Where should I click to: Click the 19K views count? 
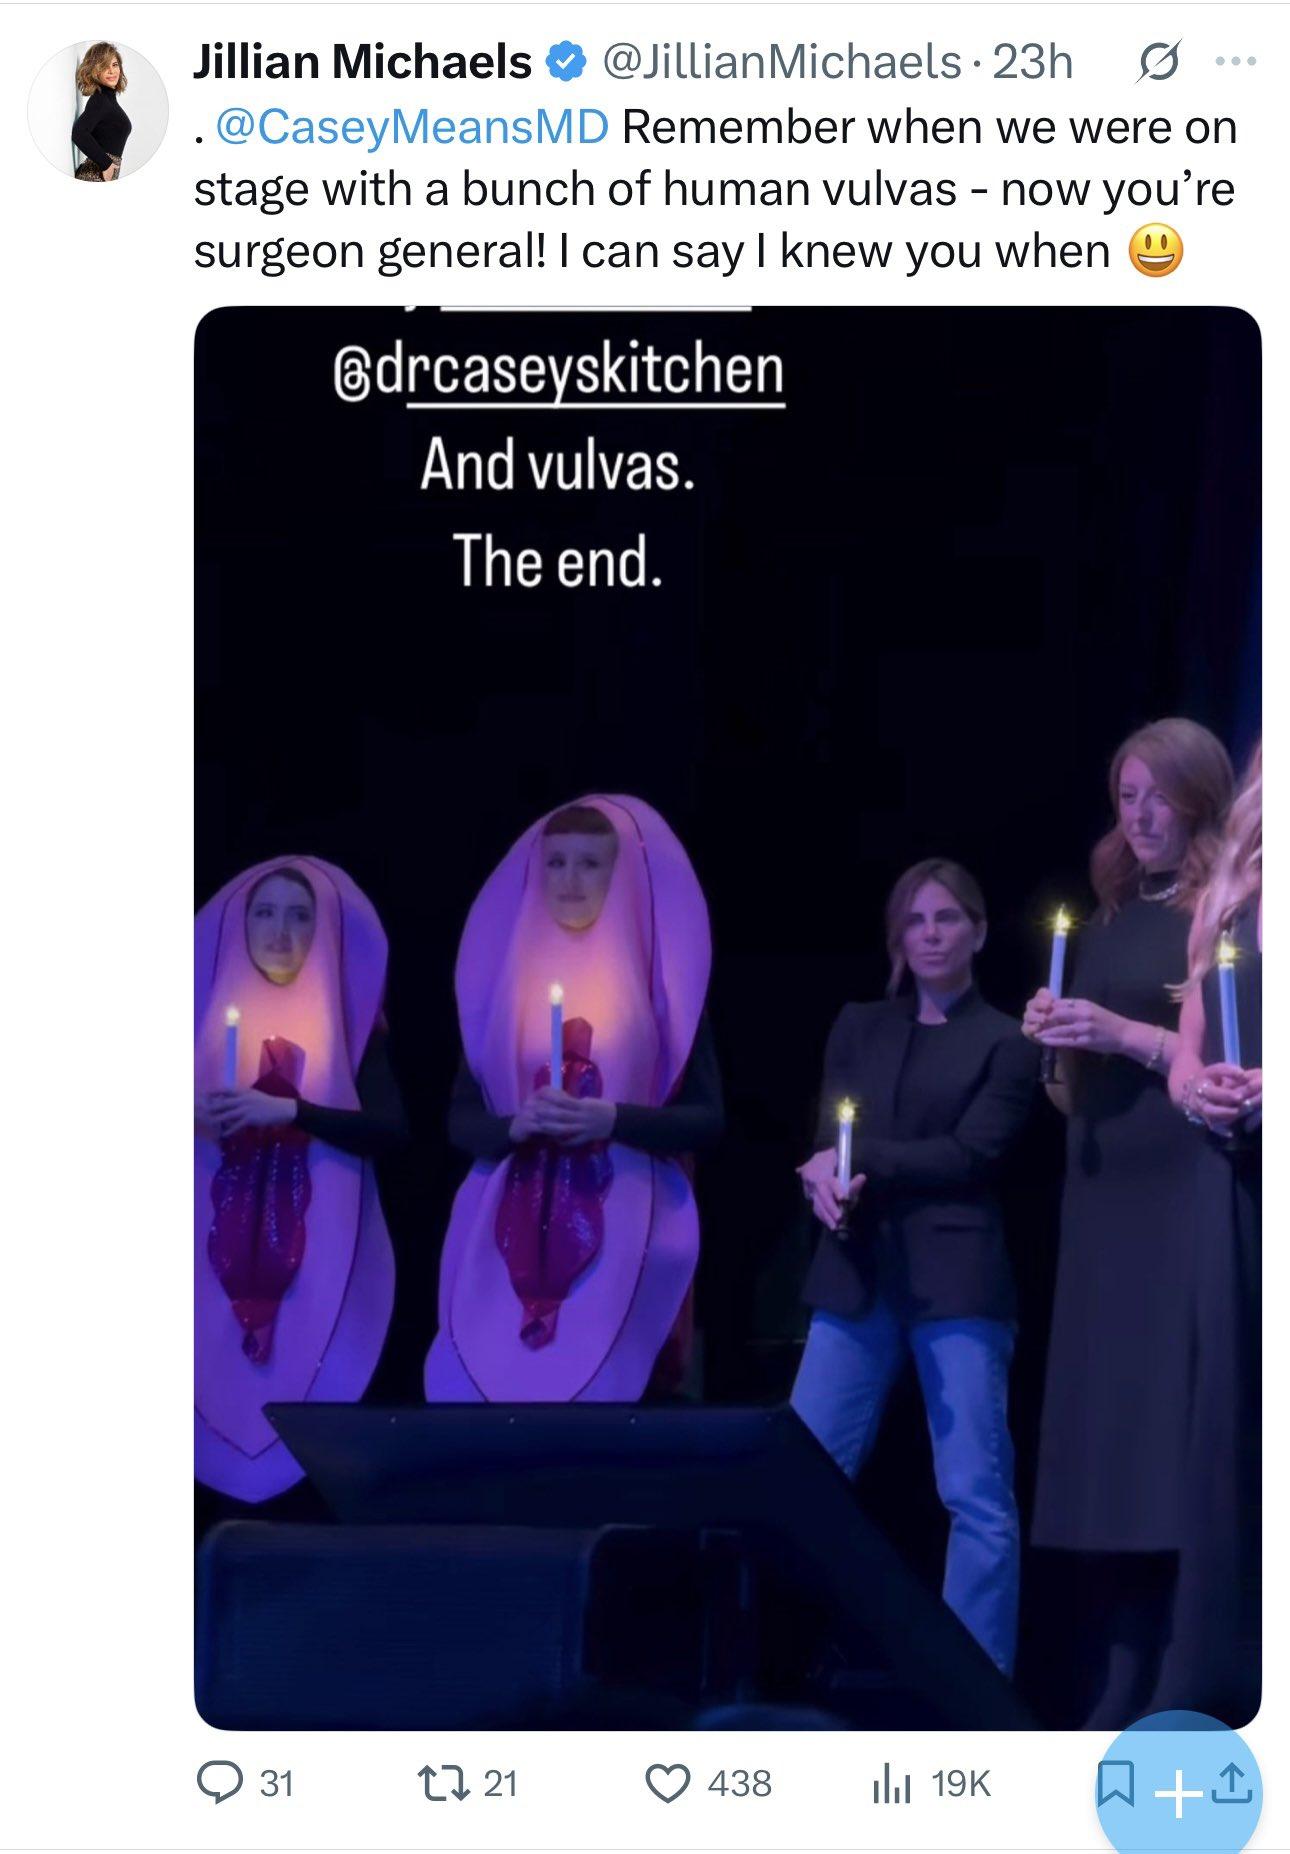[960, 1783]
